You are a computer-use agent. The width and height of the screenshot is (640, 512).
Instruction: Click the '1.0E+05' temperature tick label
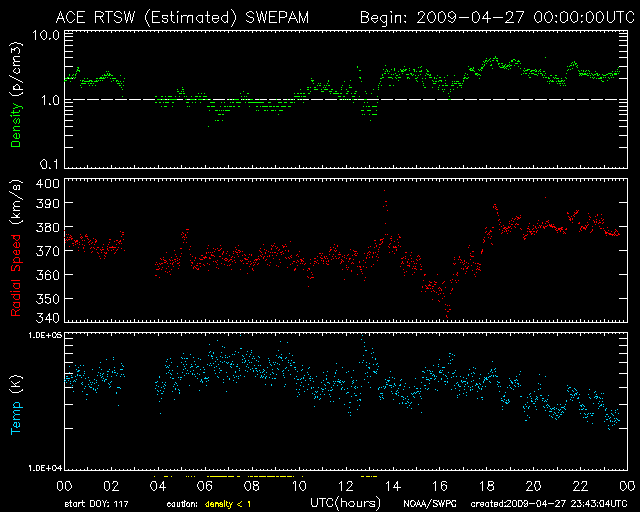45,336
